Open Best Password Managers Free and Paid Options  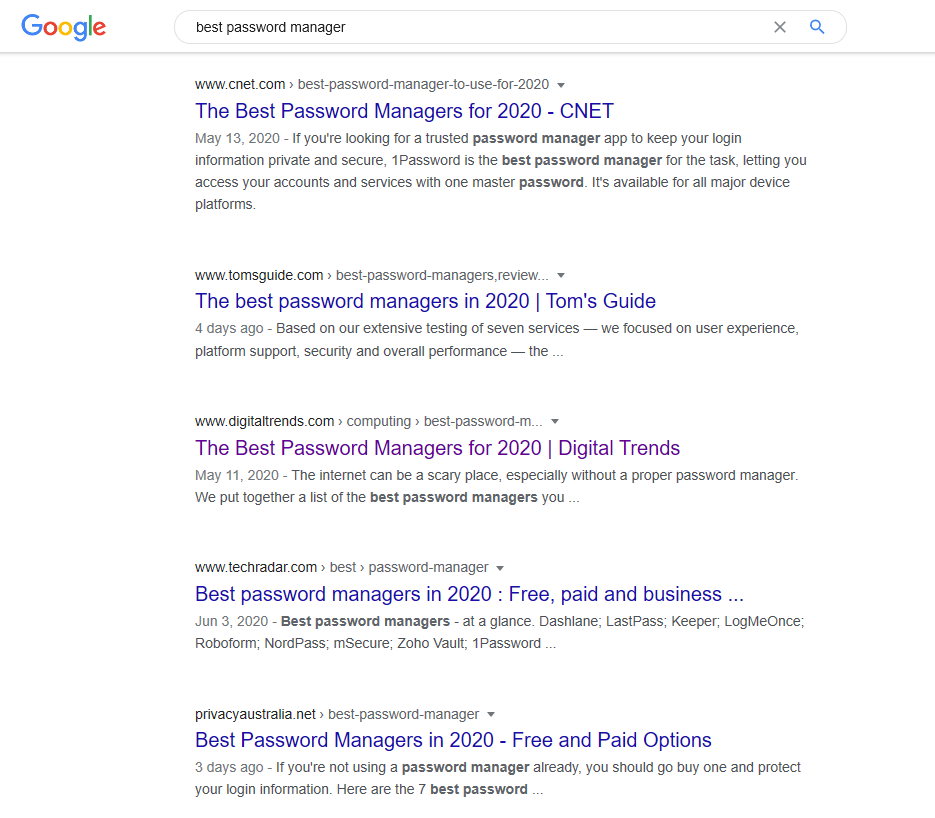[x=453, y=740]
